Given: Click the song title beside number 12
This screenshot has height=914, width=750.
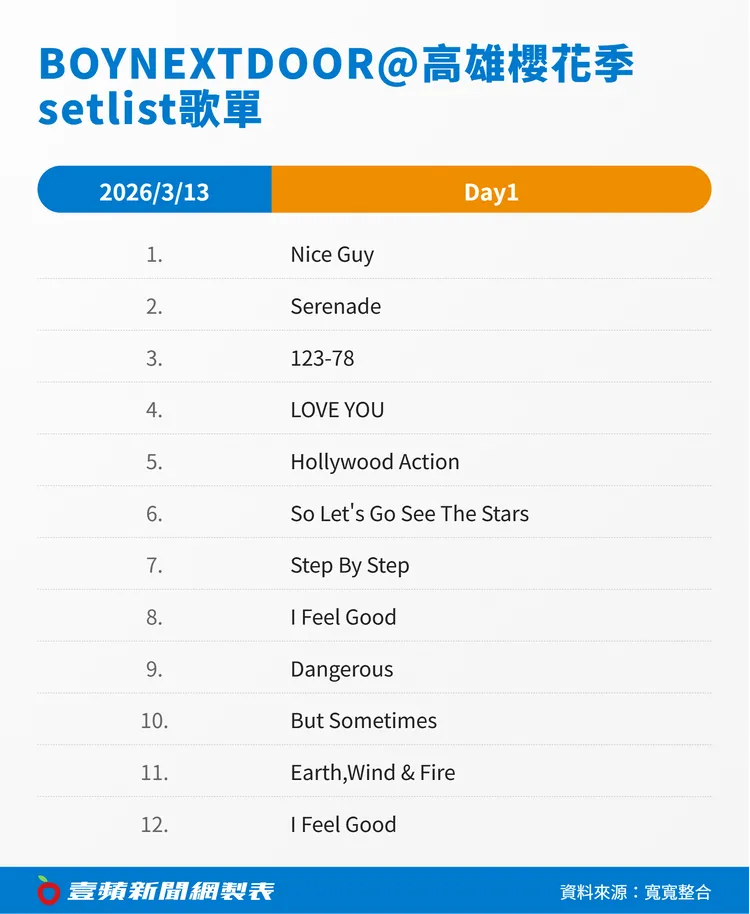Looking at the screenshot, I should (343, 825).
